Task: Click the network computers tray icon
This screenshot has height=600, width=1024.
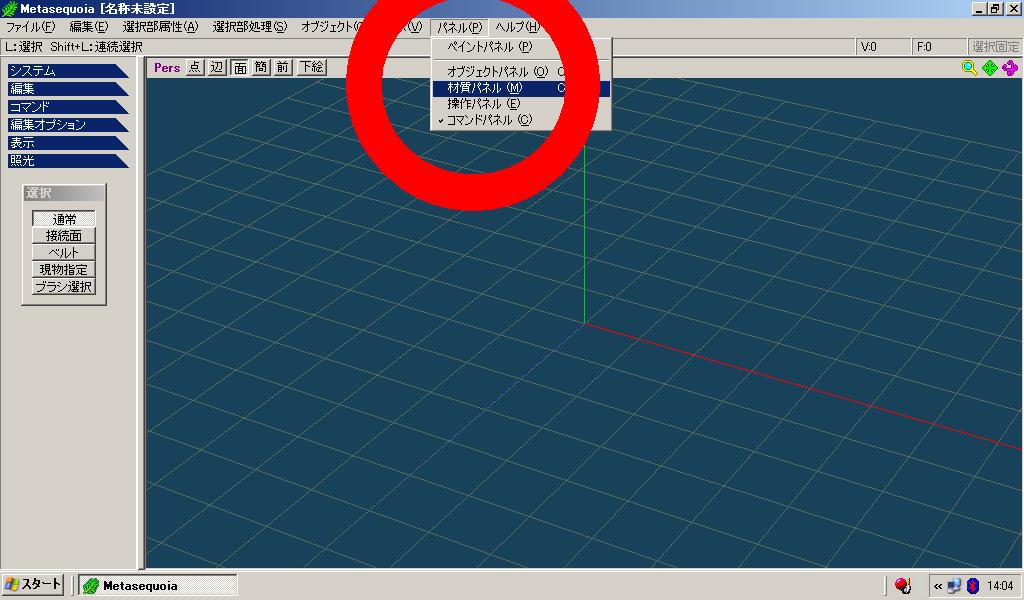Action: click(x=954, y=586)
